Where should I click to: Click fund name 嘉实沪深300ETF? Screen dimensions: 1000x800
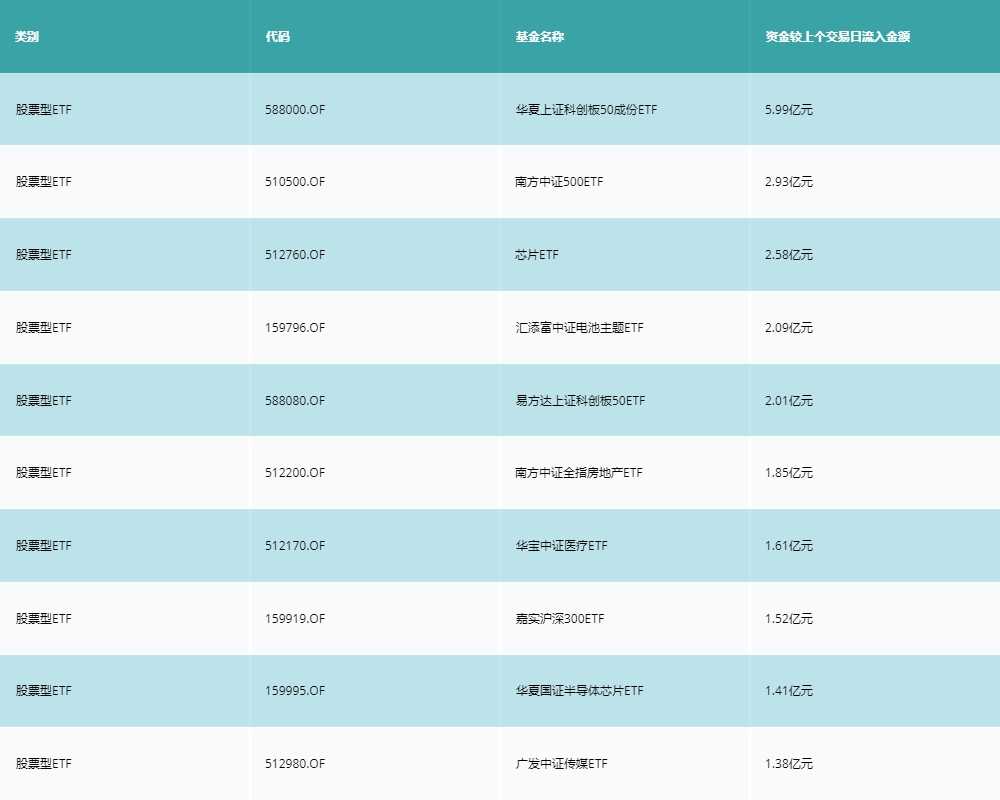[560, 618]
